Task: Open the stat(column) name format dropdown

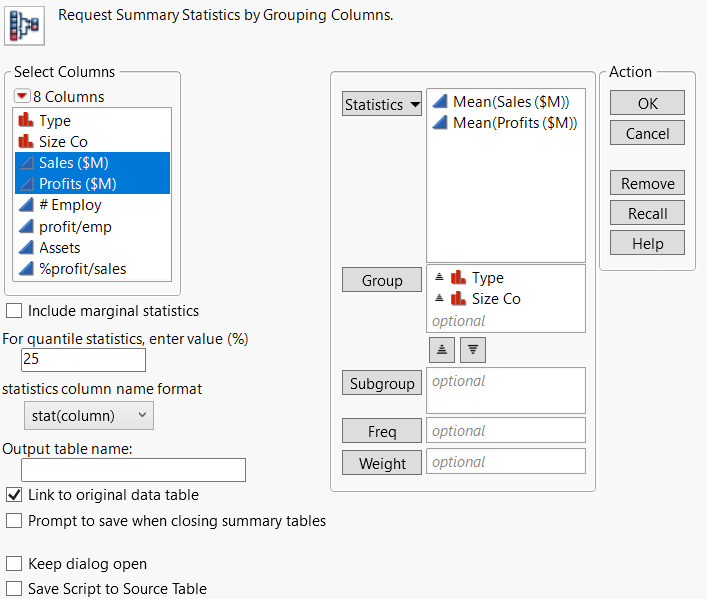Action: [x=88, y=415]
